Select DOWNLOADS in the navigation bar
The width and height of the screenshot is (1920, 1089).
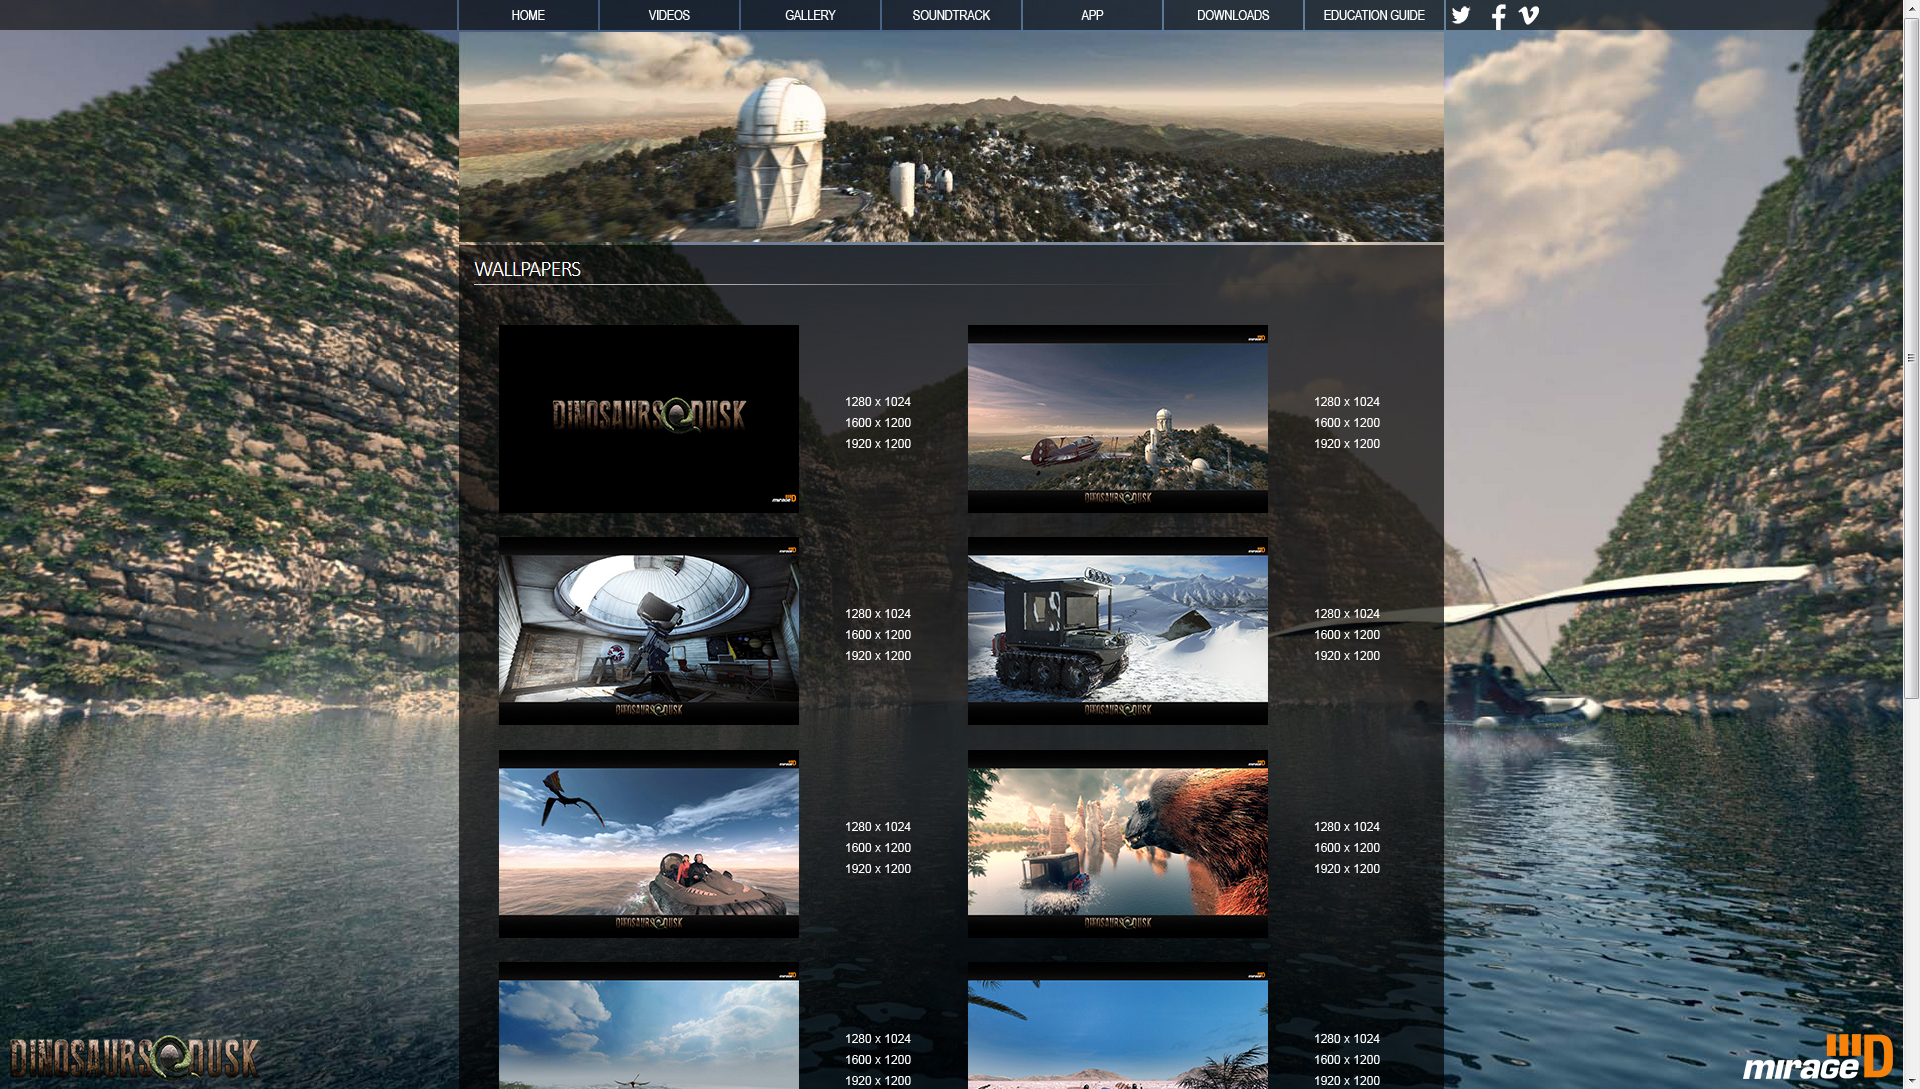[x=1233, y=15]
